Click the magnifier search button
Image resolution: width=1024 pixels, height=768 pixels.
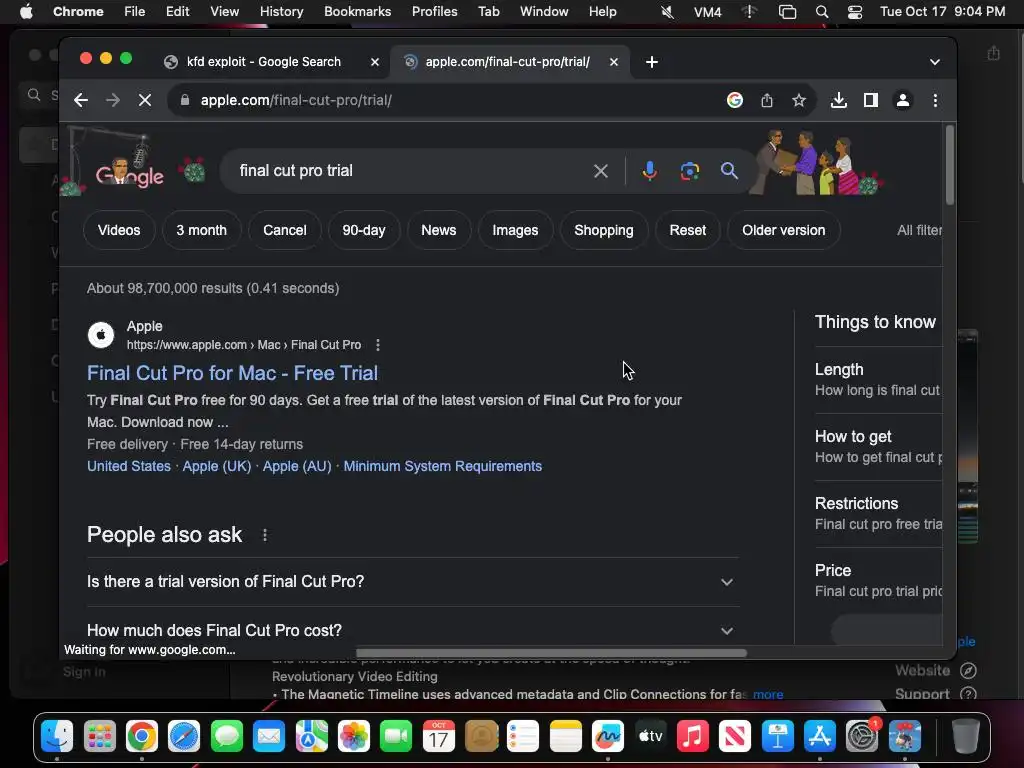729,171
